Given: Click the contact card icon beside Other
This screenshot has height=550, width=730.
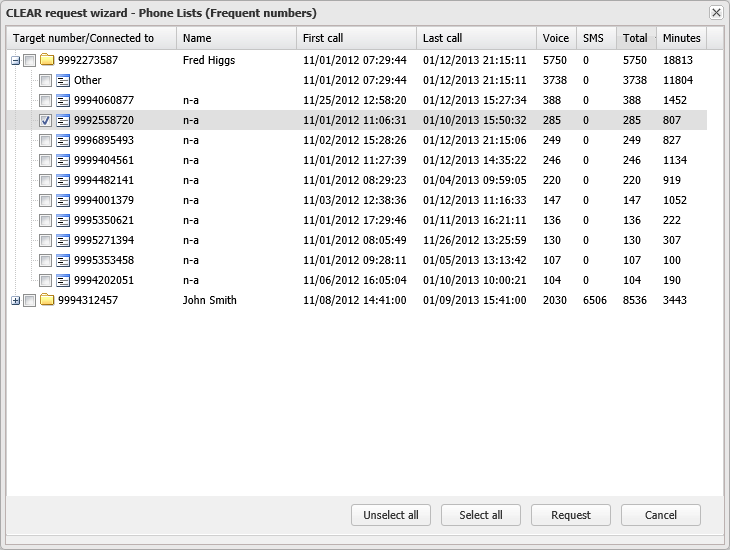Looking at the screenshot, I should coord(63,80).
